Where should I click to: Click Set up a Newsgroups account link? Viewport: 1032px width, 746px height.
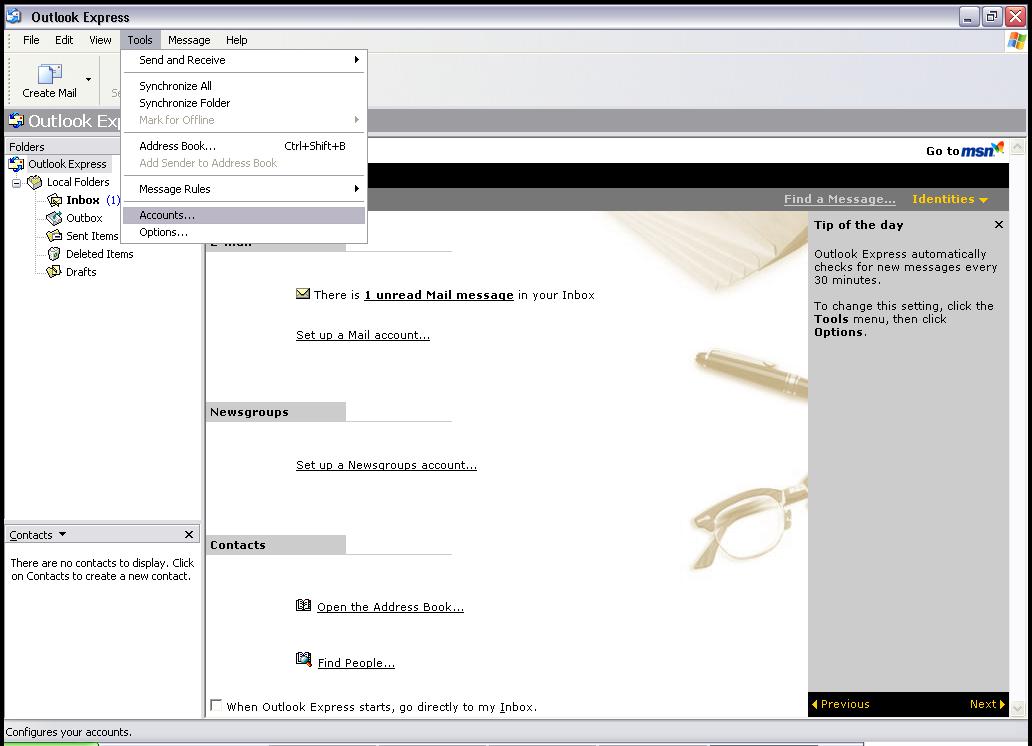pos(386,465)
